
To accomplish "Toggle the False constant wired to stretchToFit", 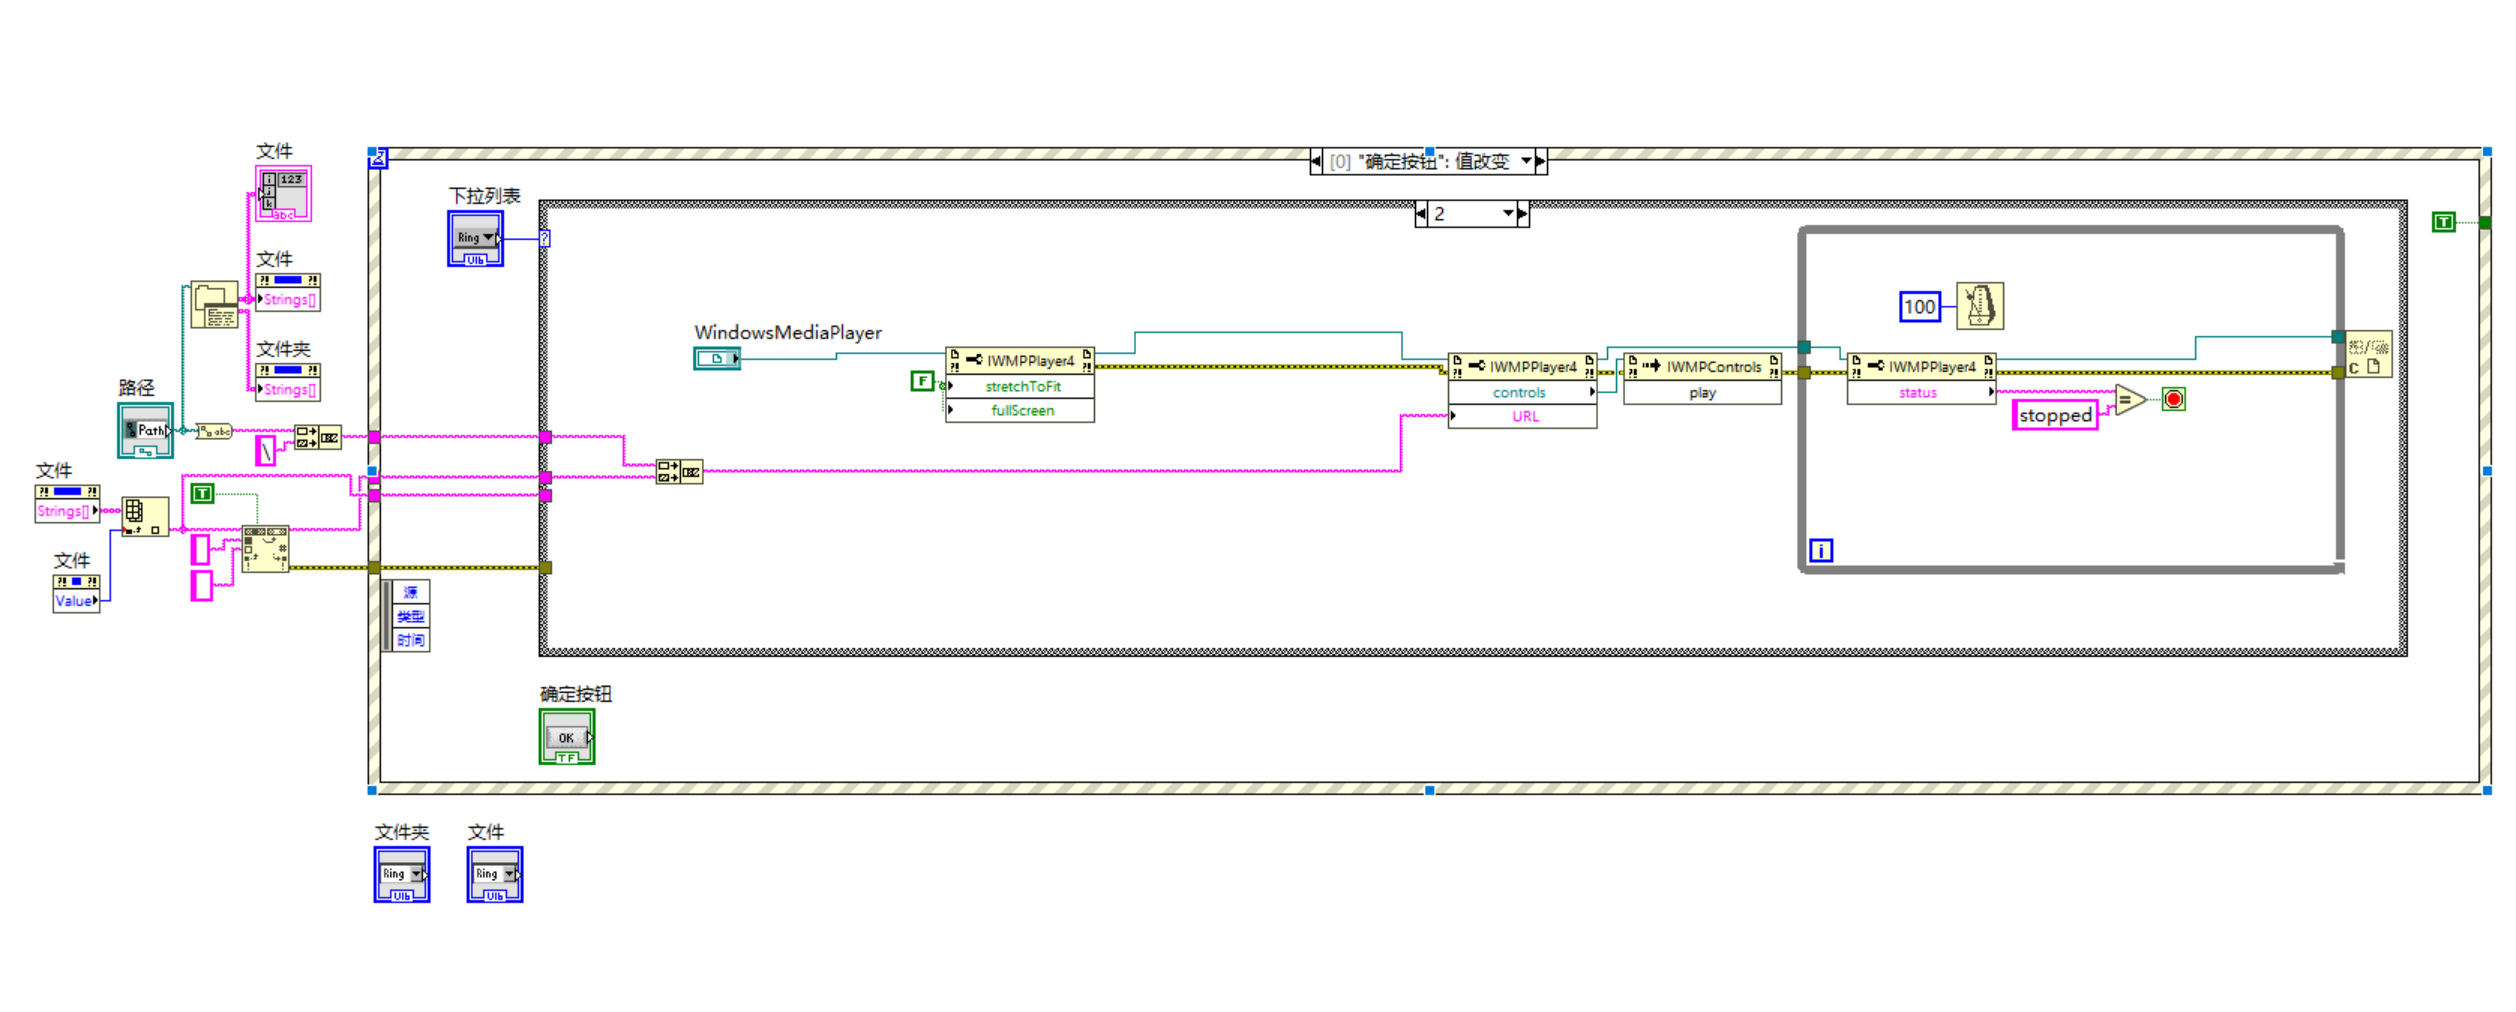I will 922,381.
